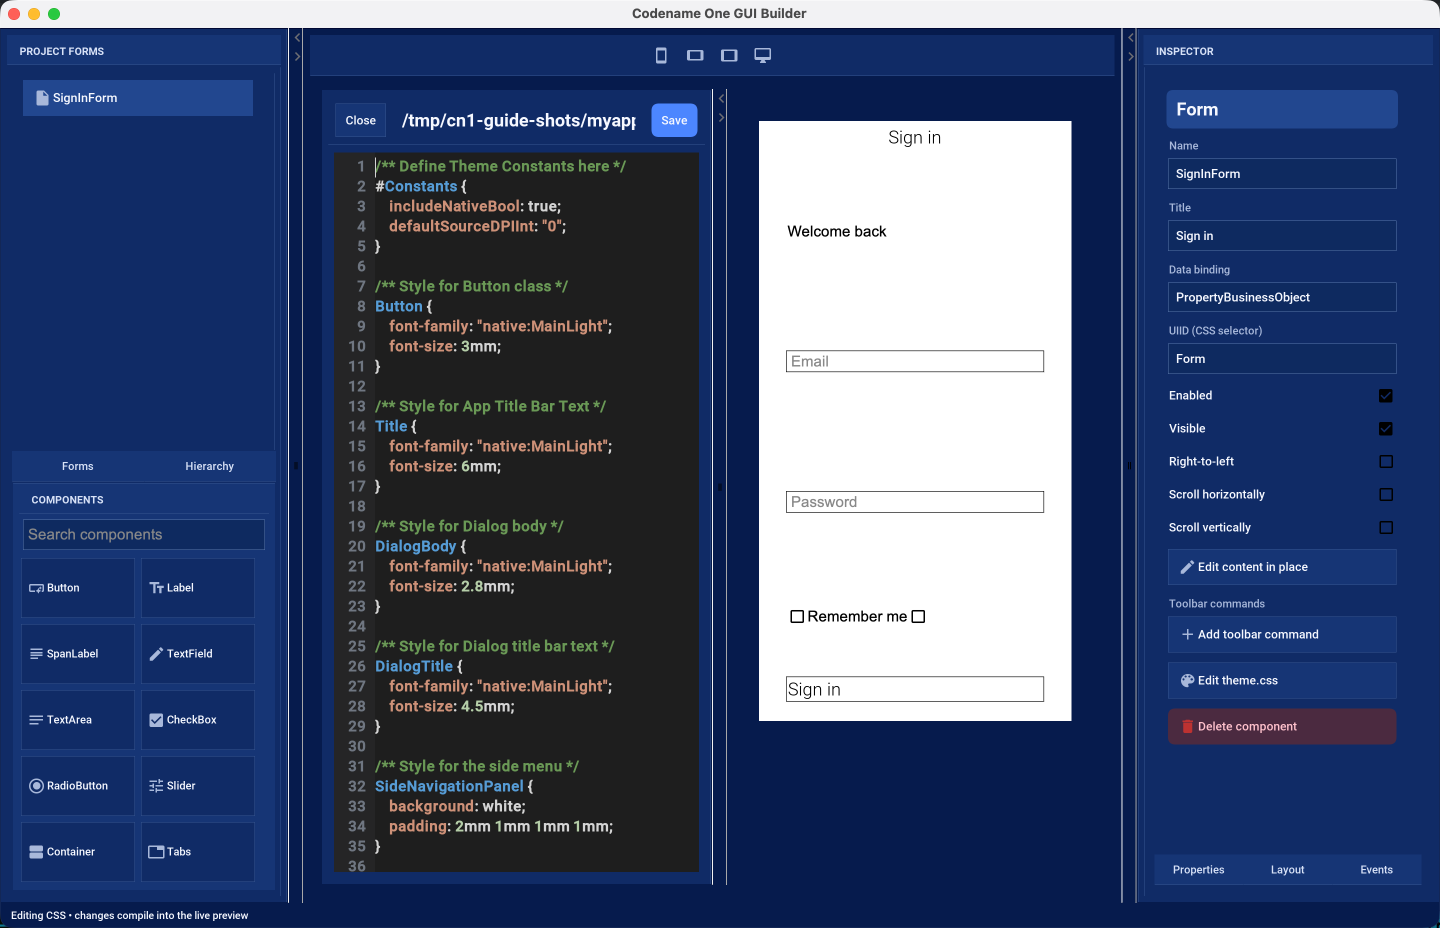Switch to the Hierarchy tab

[209, 466]
